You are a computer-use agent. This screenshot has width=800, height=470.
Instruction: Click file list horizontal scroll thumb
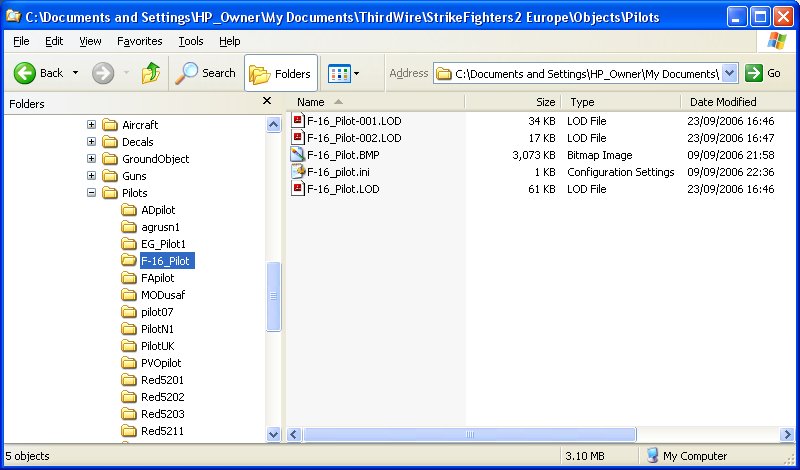[x=469, y=435]
